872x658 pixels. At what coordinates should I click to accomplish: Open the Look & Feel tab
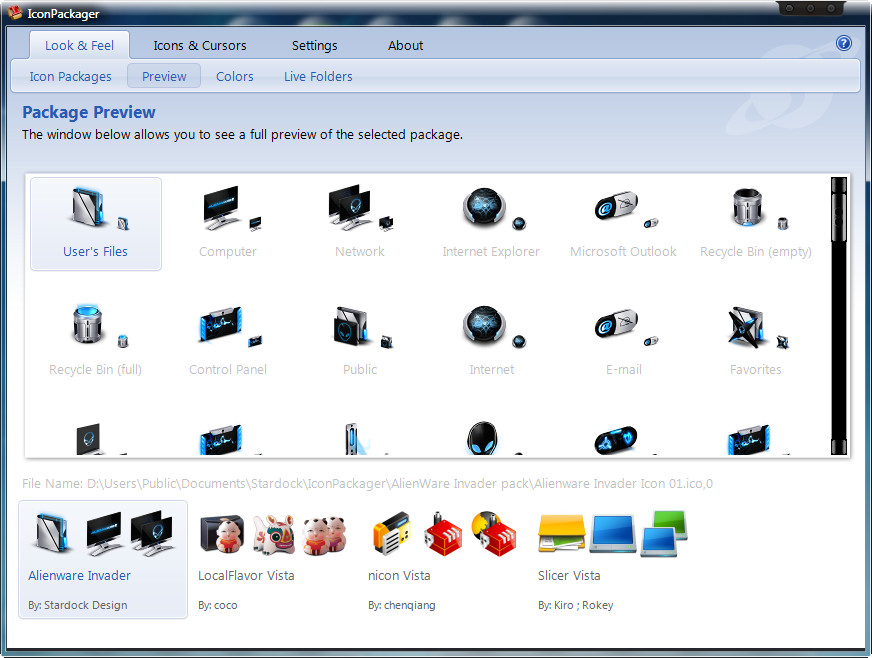(x=80, y=45)
